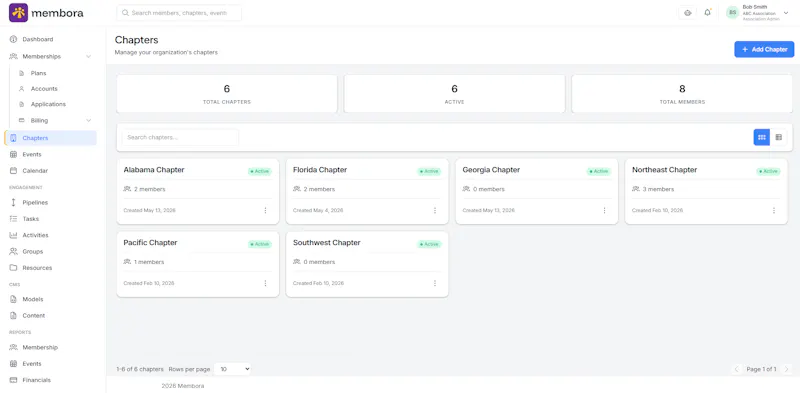Click the BS user avatar
The image size is (800, 393).
coord(732,13)
